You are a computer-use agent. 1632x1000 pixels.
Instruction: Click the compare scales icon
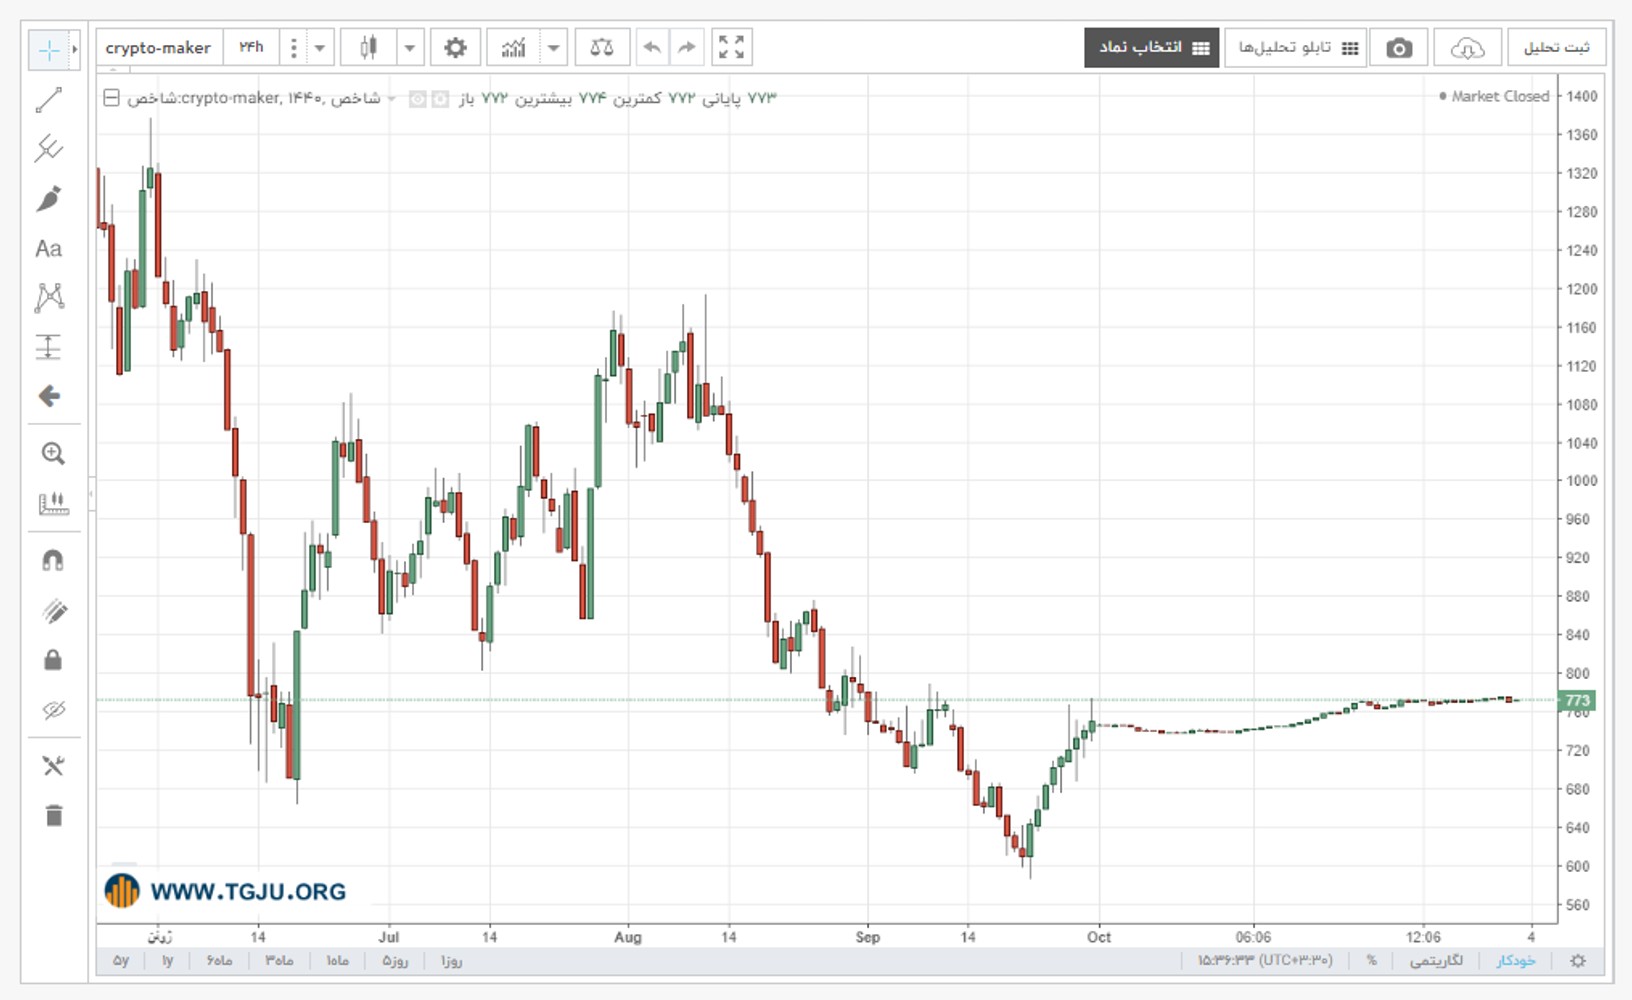tap(602, 47)
